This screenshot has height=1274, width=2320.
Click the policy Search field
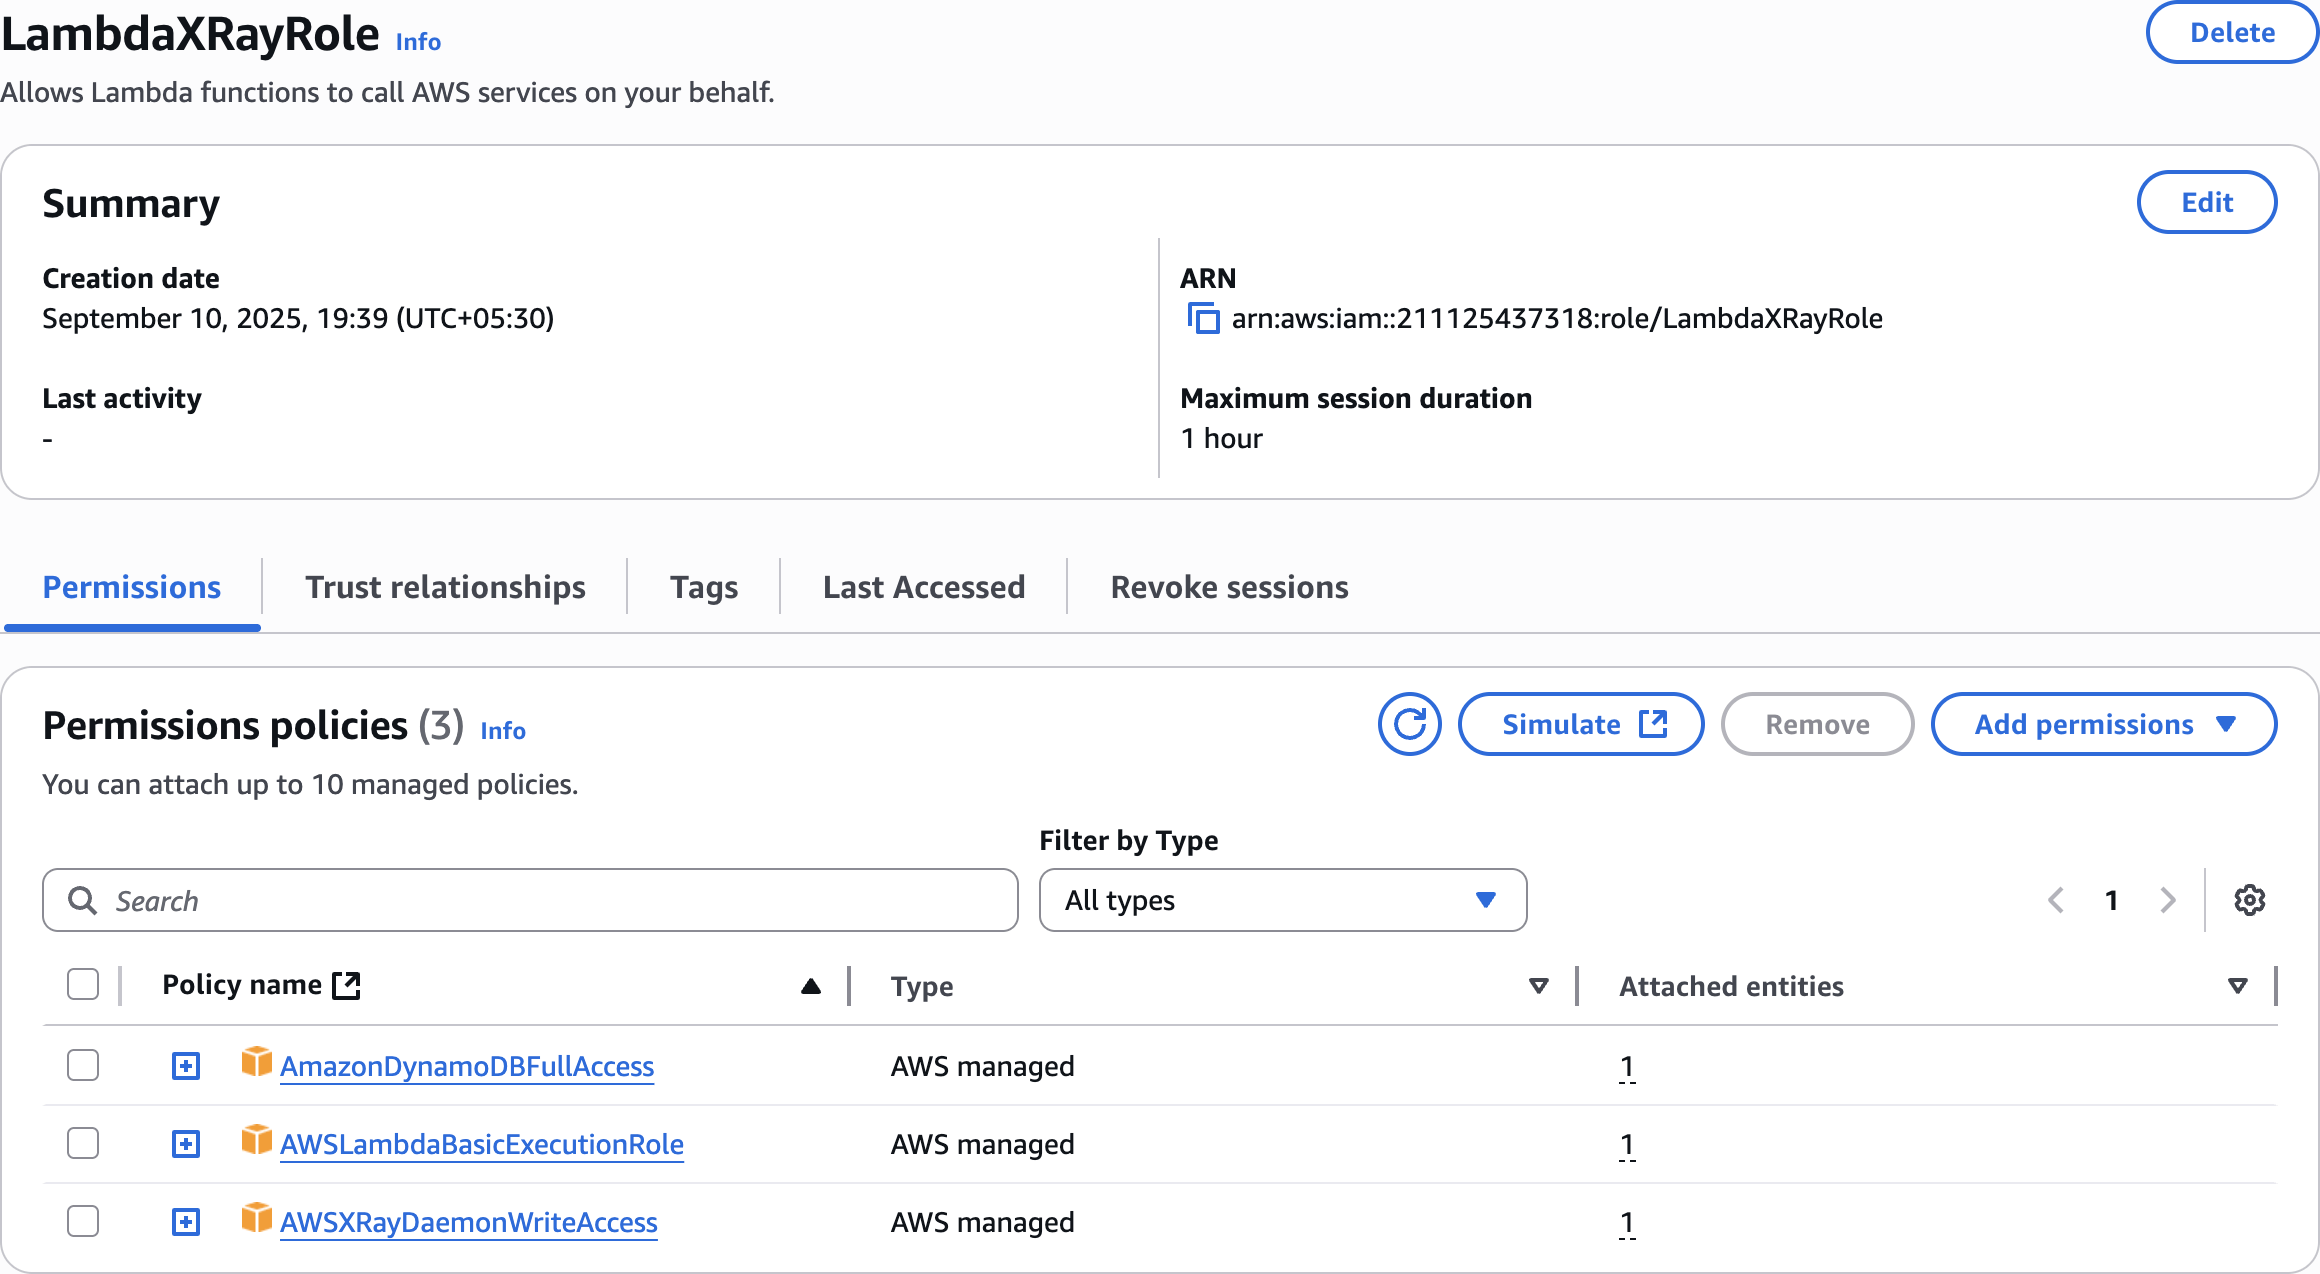click(530, 900)
